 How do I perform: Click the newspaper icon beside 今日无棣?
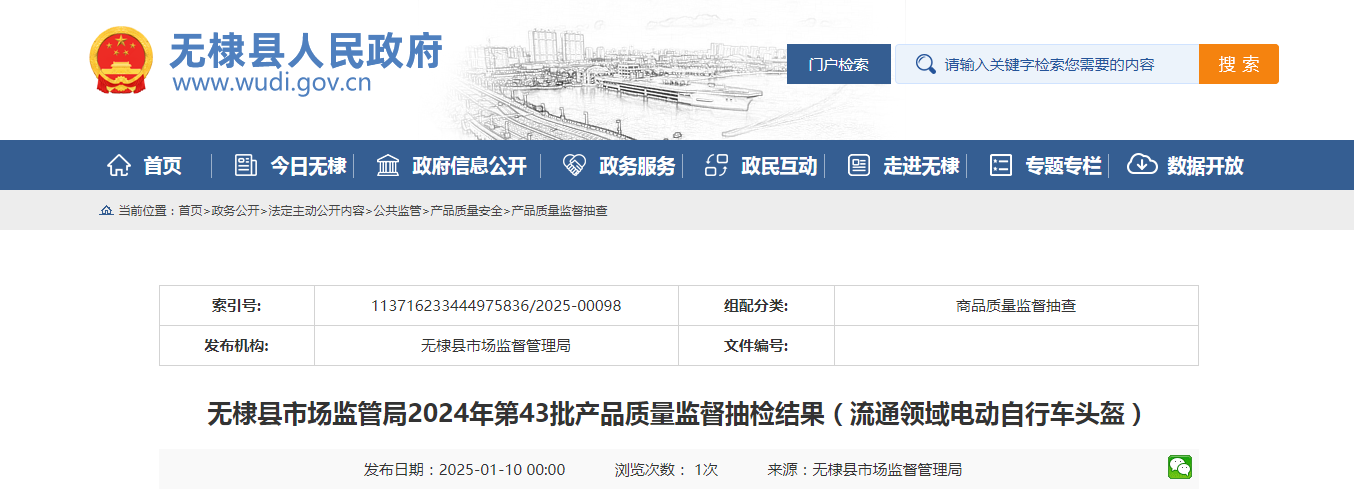[245, 166]
